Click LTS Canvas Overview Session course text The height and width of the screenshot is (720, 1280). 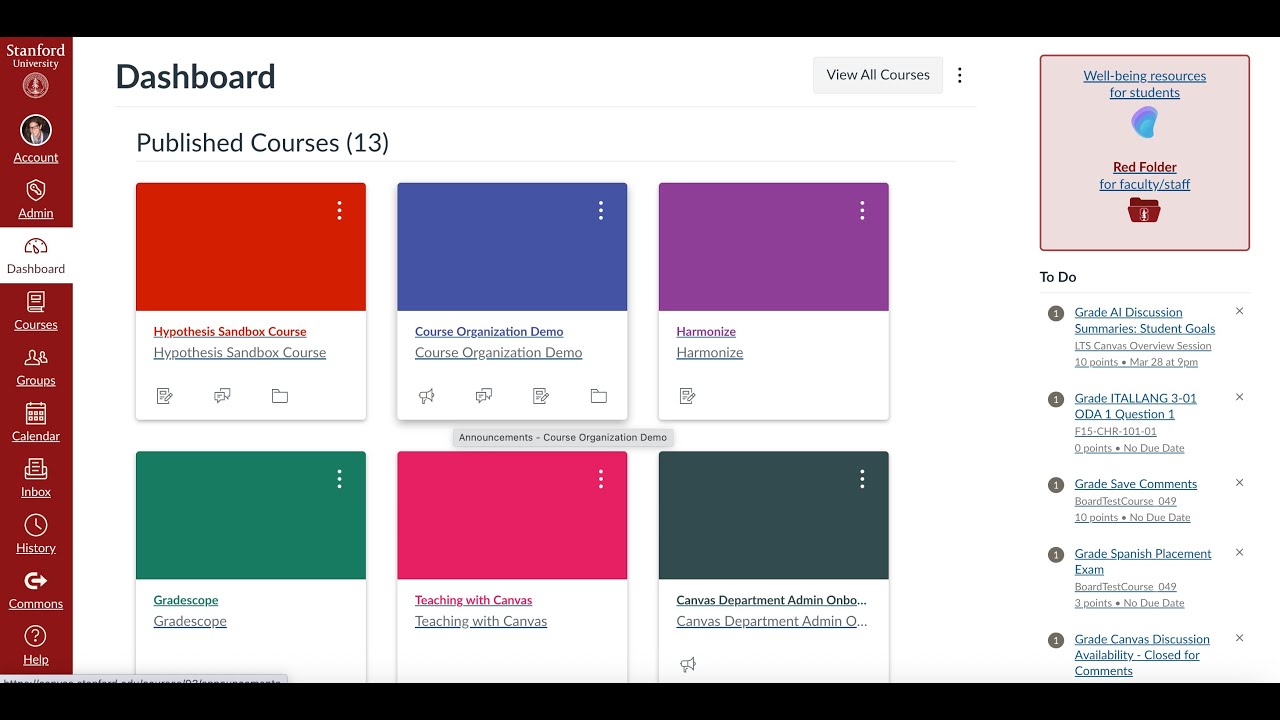point(1143,346)
